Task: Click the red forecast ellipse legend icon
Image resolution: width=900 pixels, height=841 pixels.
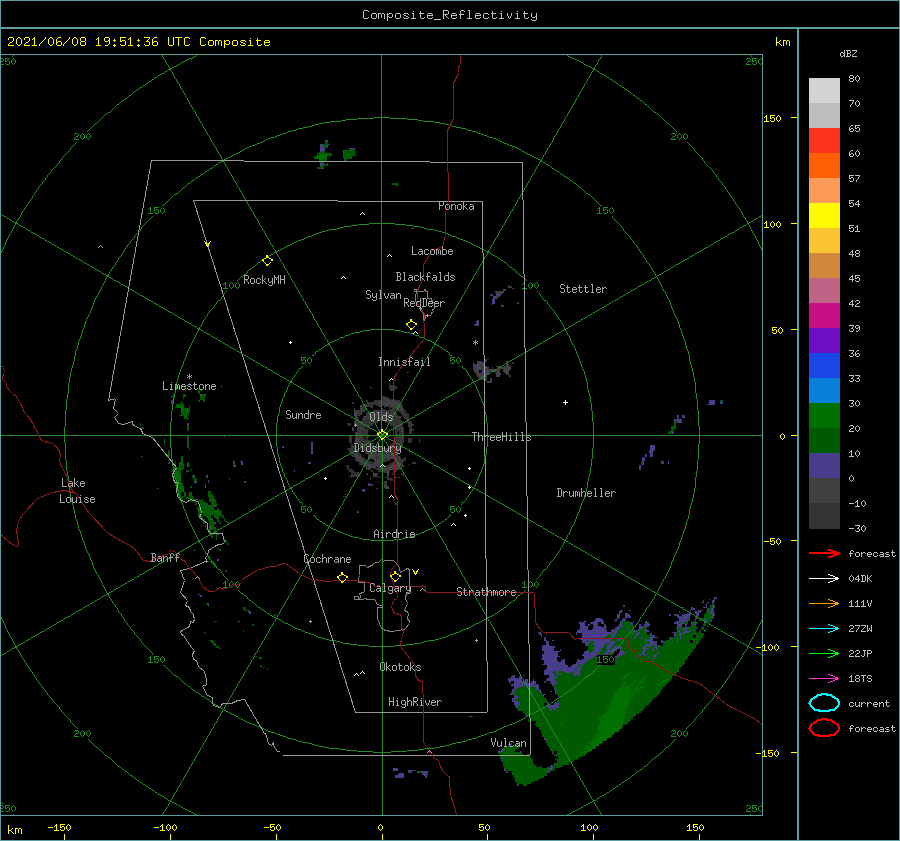Action: pos(824,728)
